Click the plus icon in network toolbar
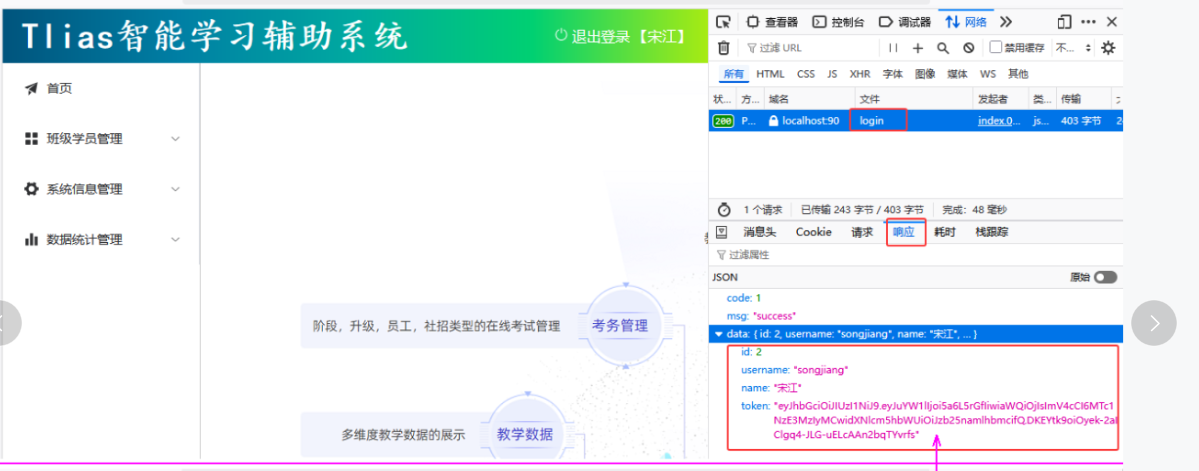 pyautogui.click(x=918, y=48)
